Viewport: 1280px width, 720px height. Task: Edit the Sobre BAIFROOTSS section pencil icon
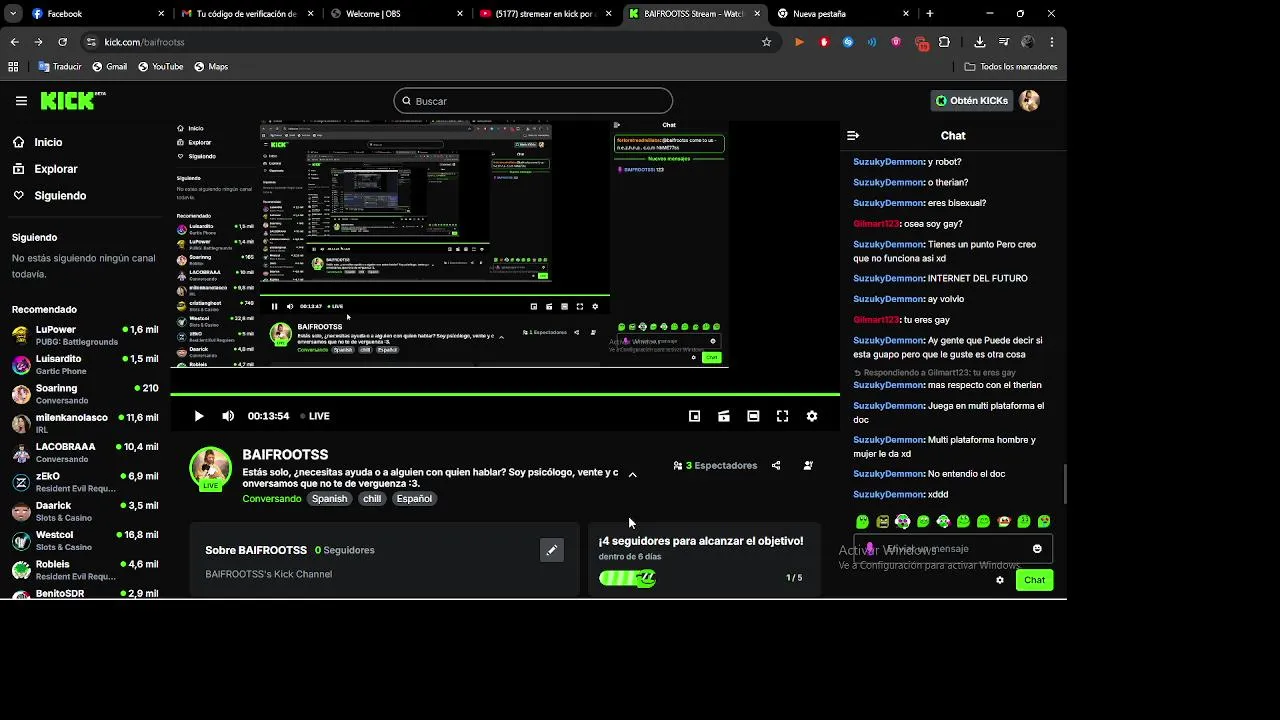click(x=552, y=550)
